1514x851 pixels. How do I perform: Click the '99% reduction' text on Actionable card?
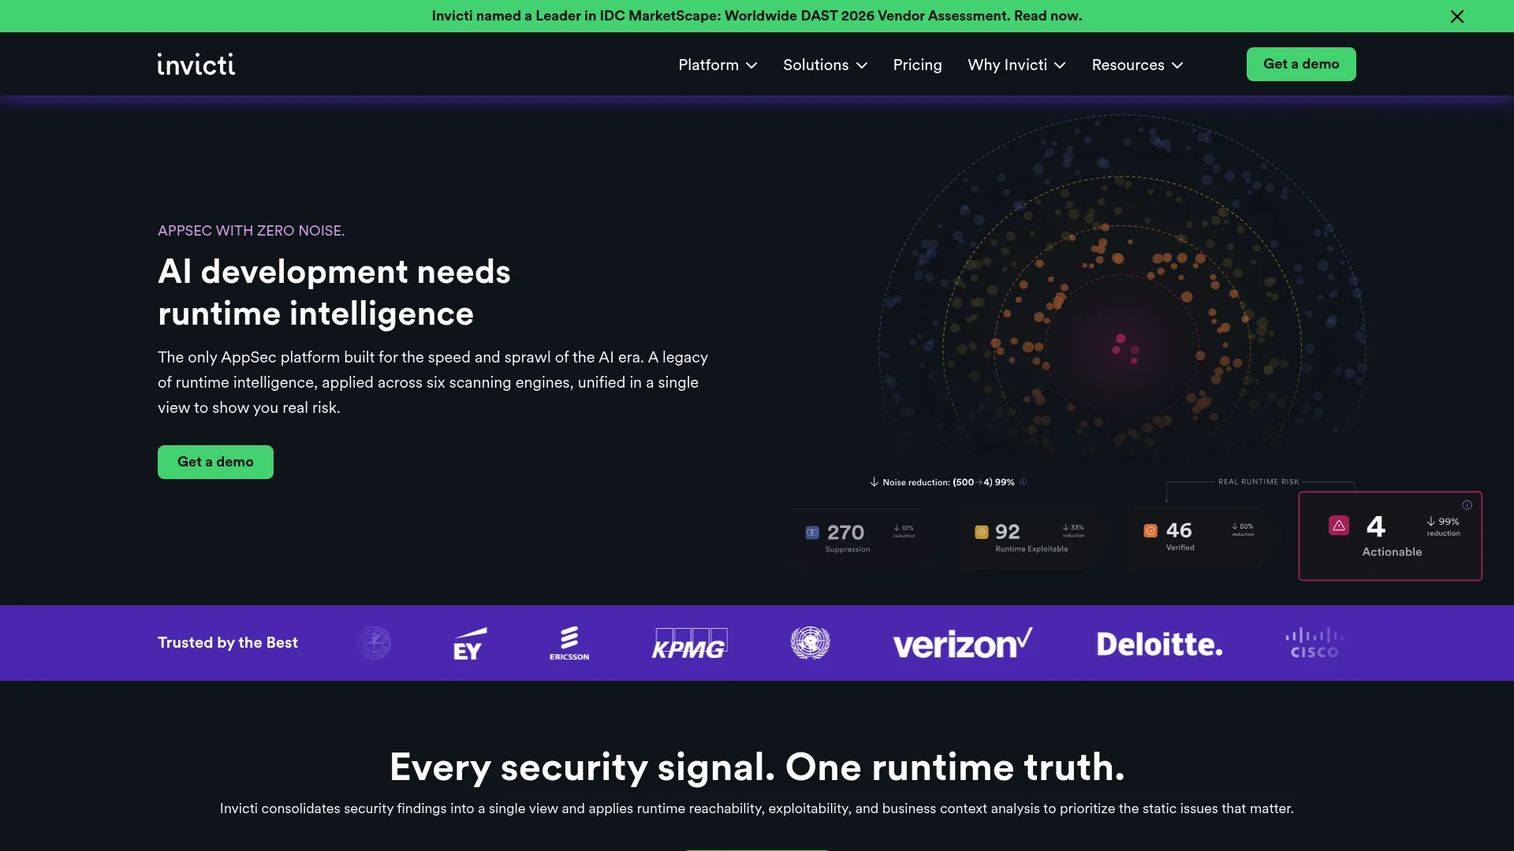[x=1443, y=527]
